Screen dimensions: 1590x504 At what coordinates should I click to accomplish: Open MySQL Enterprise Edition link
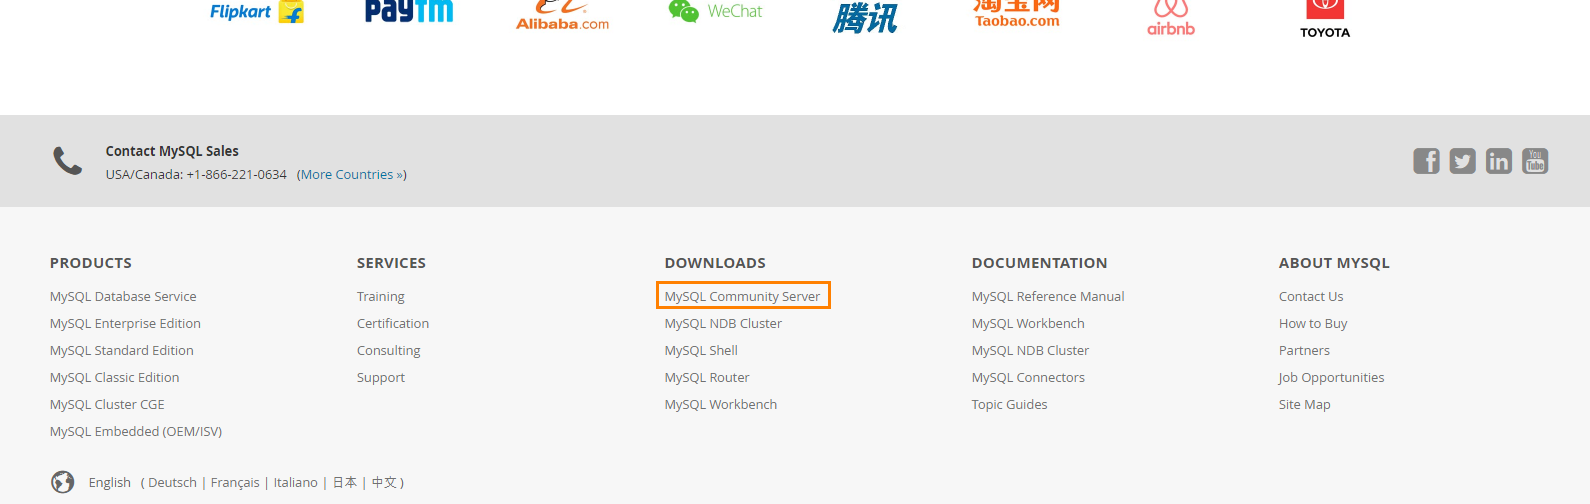pyautogui.click(x=125, y=323)
